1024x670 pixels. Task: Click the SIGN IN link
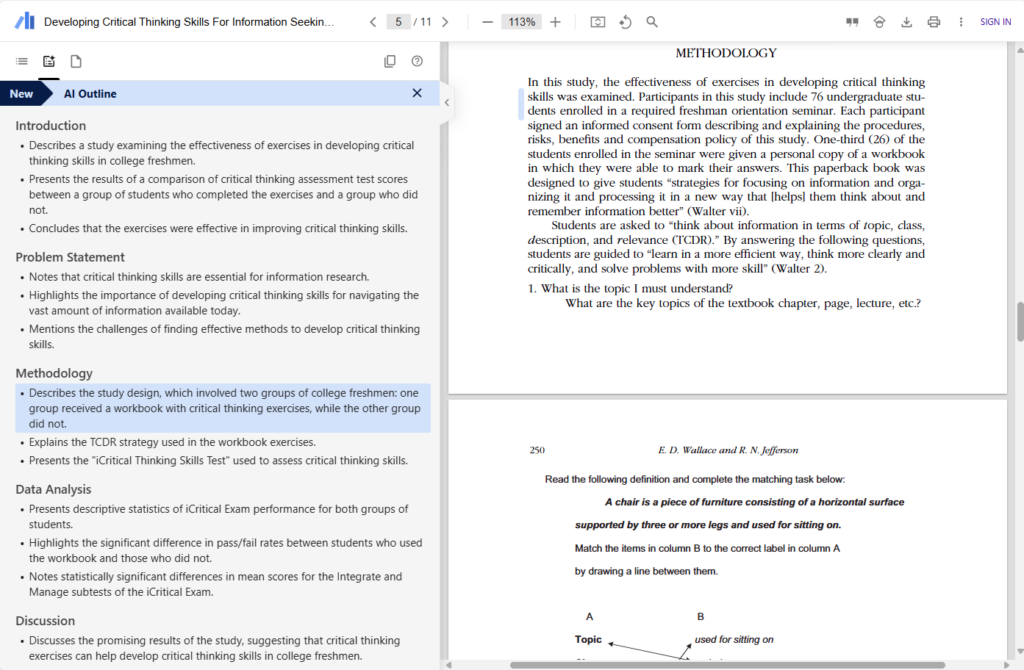point(995,22)
